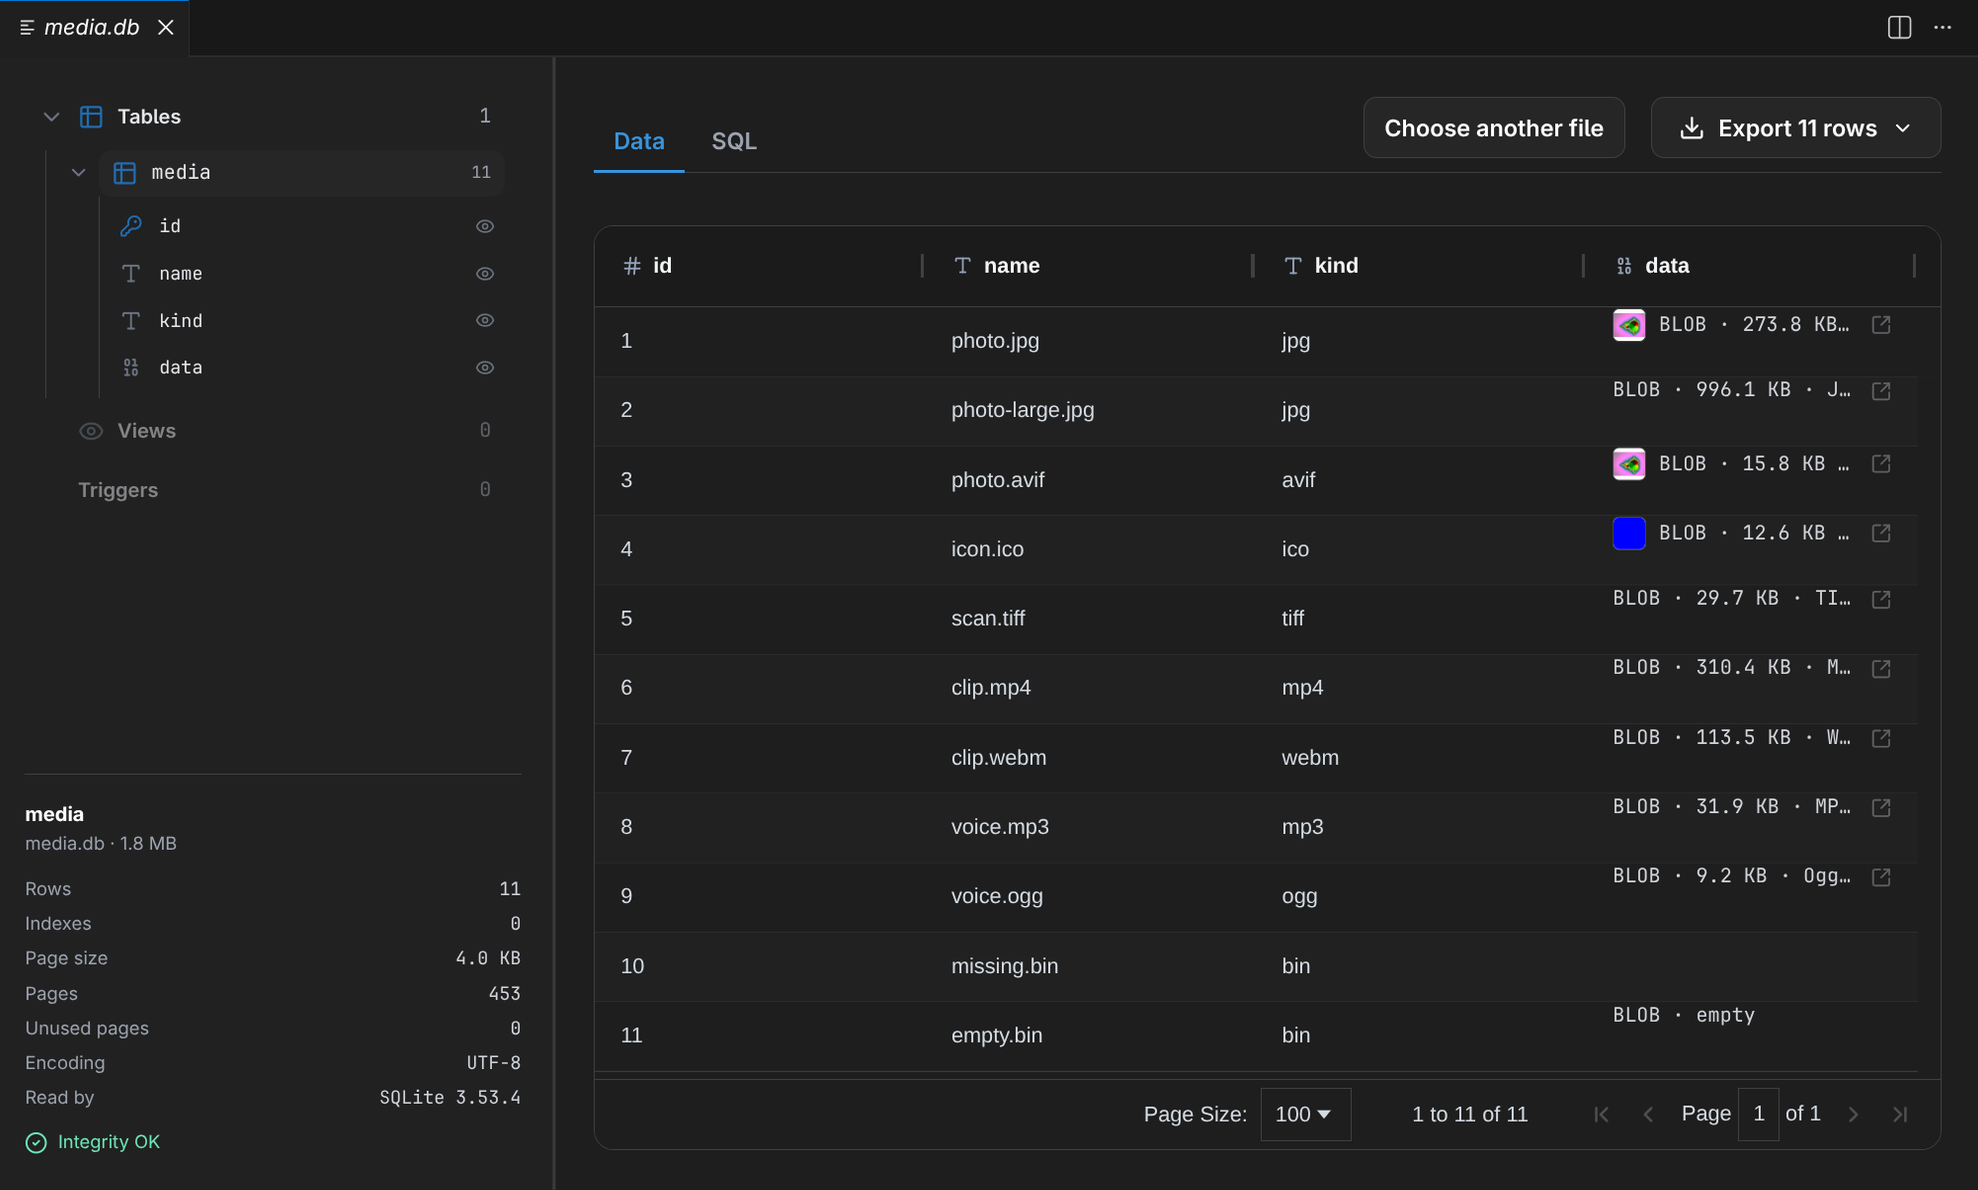Open blob viewer for photo.avif row

(x=1881, y=464)
